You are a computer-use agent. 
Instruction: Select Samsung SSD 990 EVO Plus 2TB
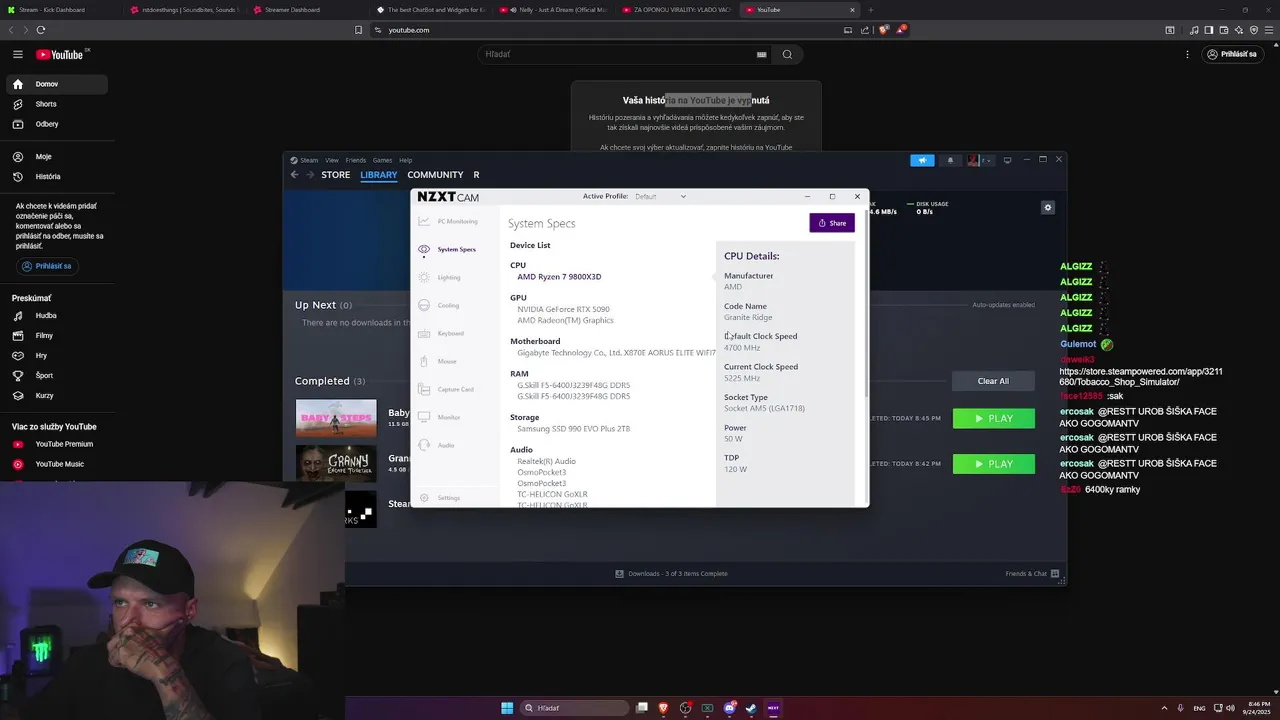coord(573,428)
